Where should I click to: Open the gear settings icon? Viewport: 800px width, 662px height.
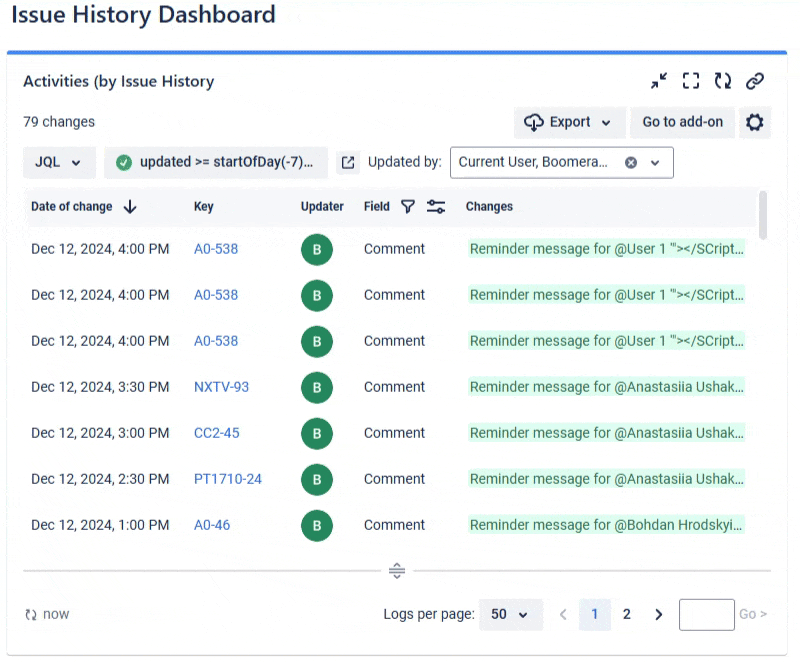coord(755,122)
